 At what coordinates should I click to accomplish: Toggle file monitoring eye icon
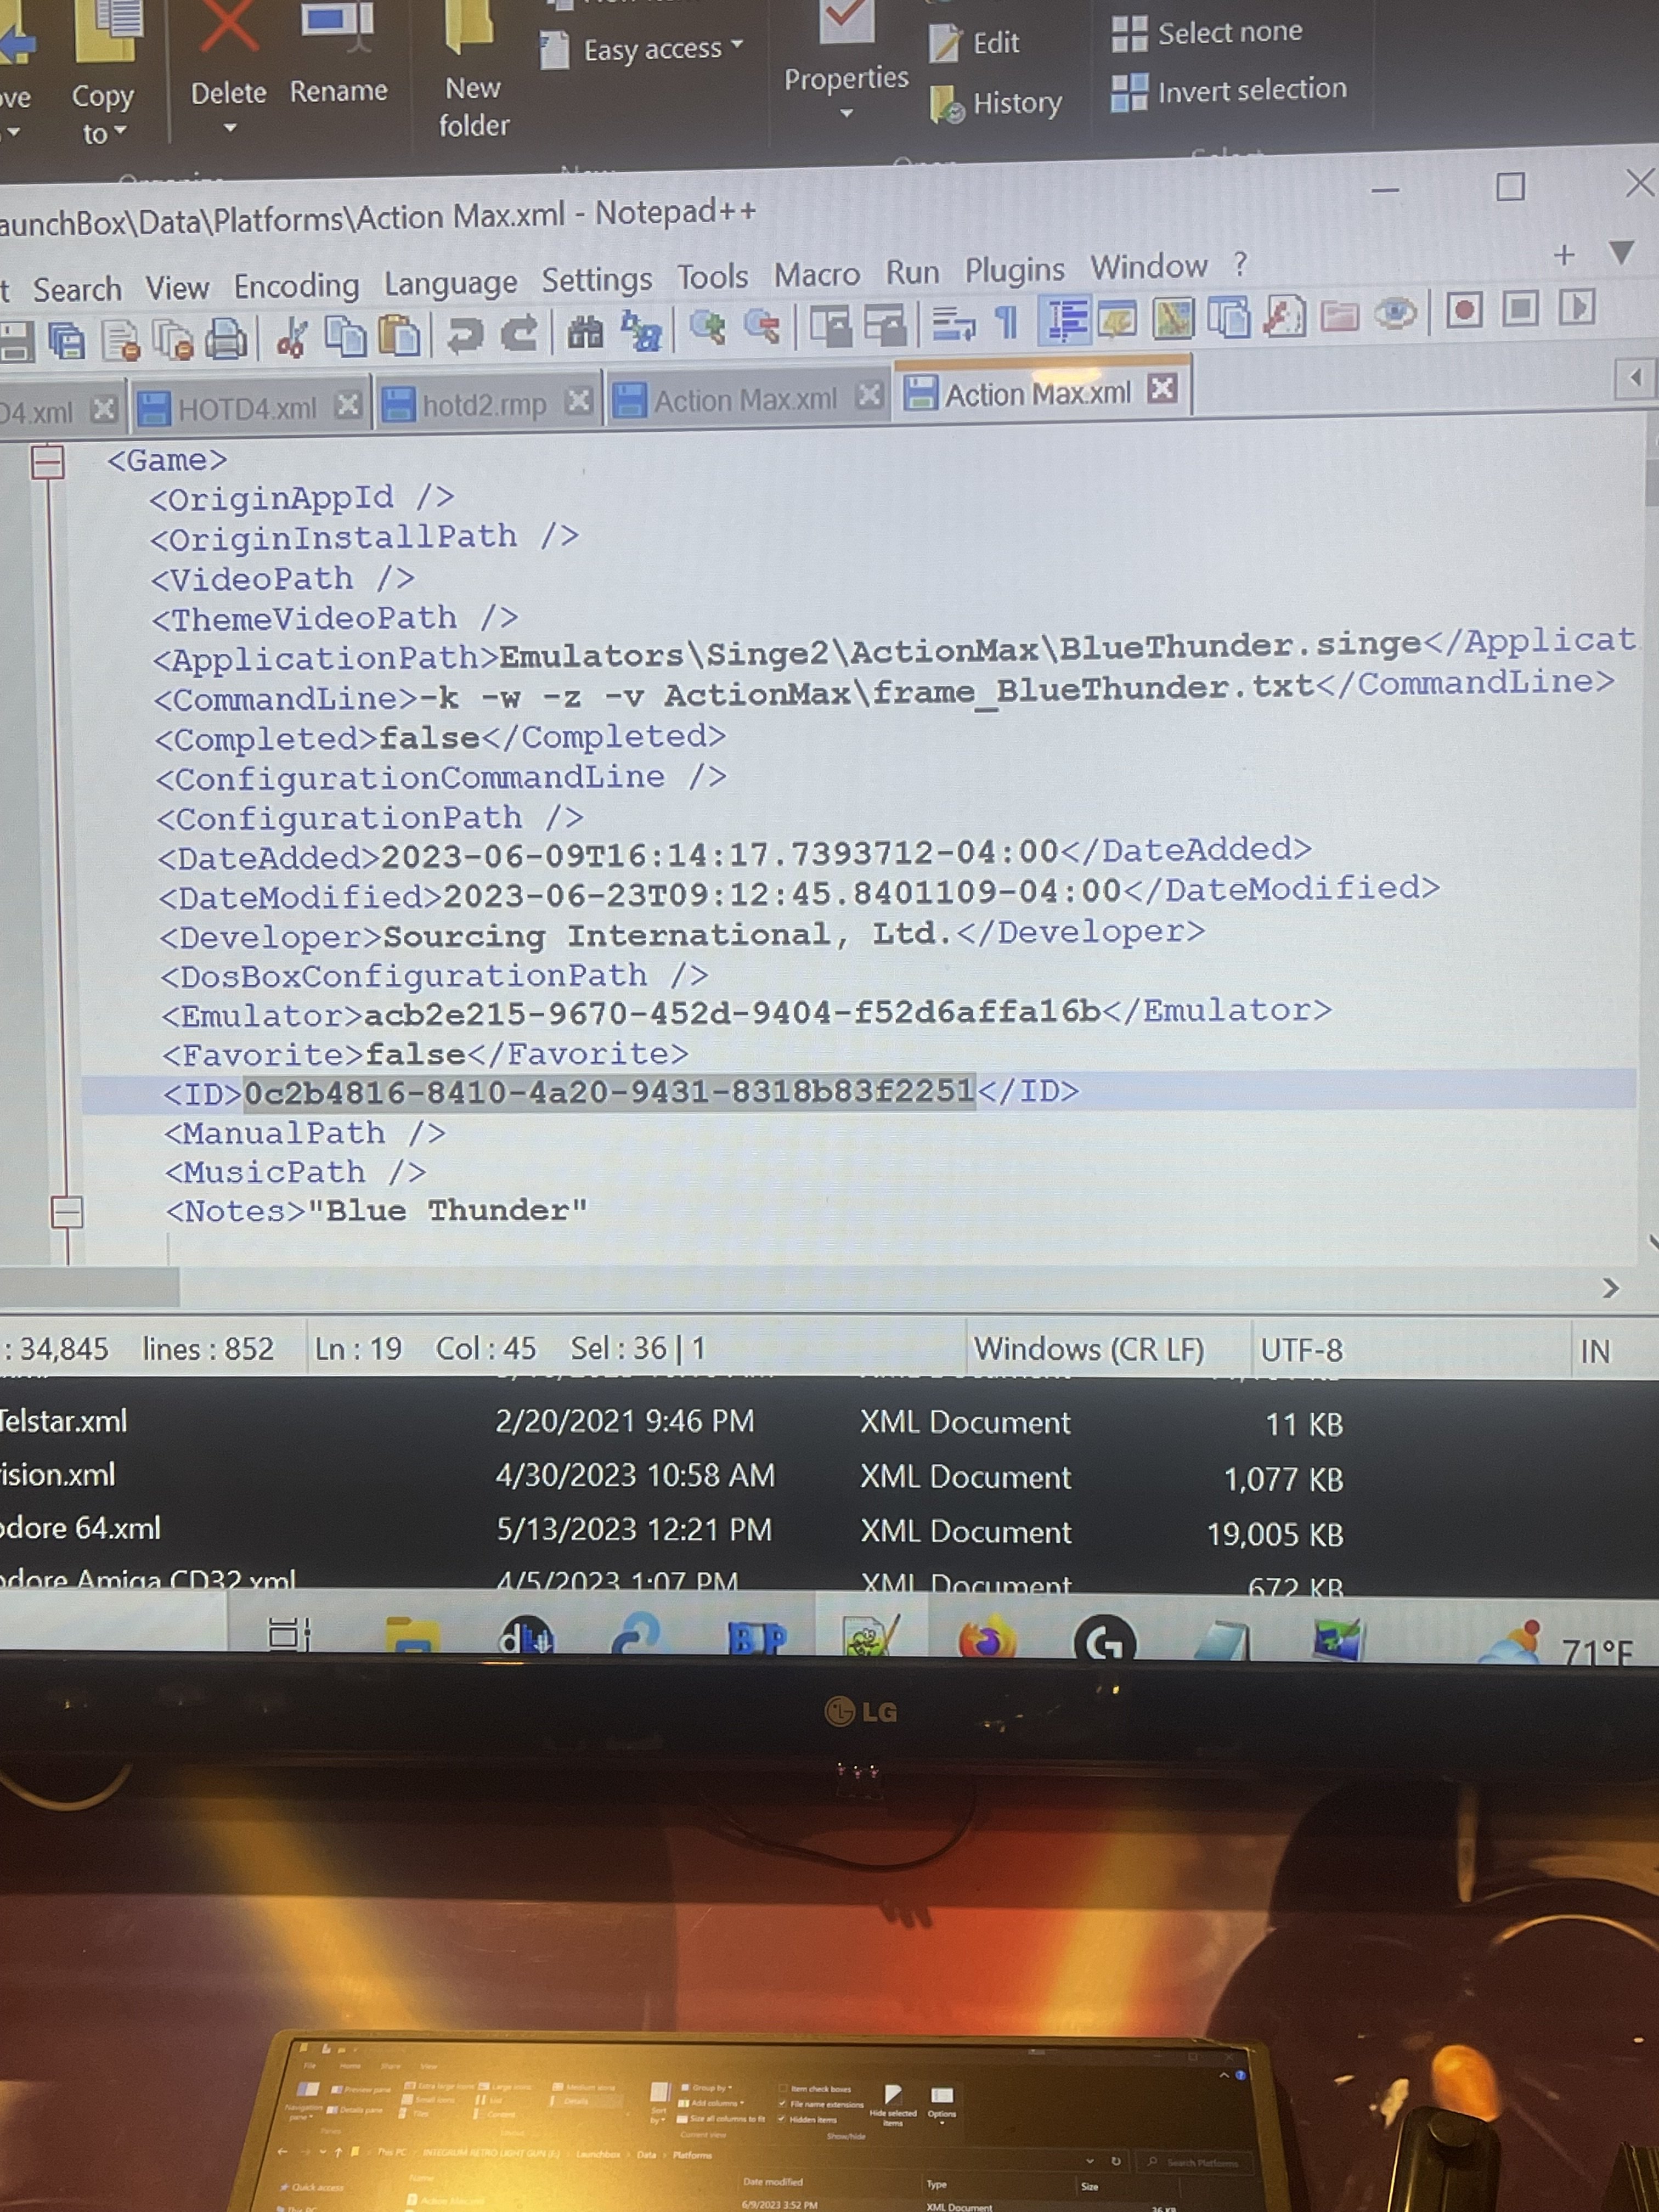pos(1396,313)
